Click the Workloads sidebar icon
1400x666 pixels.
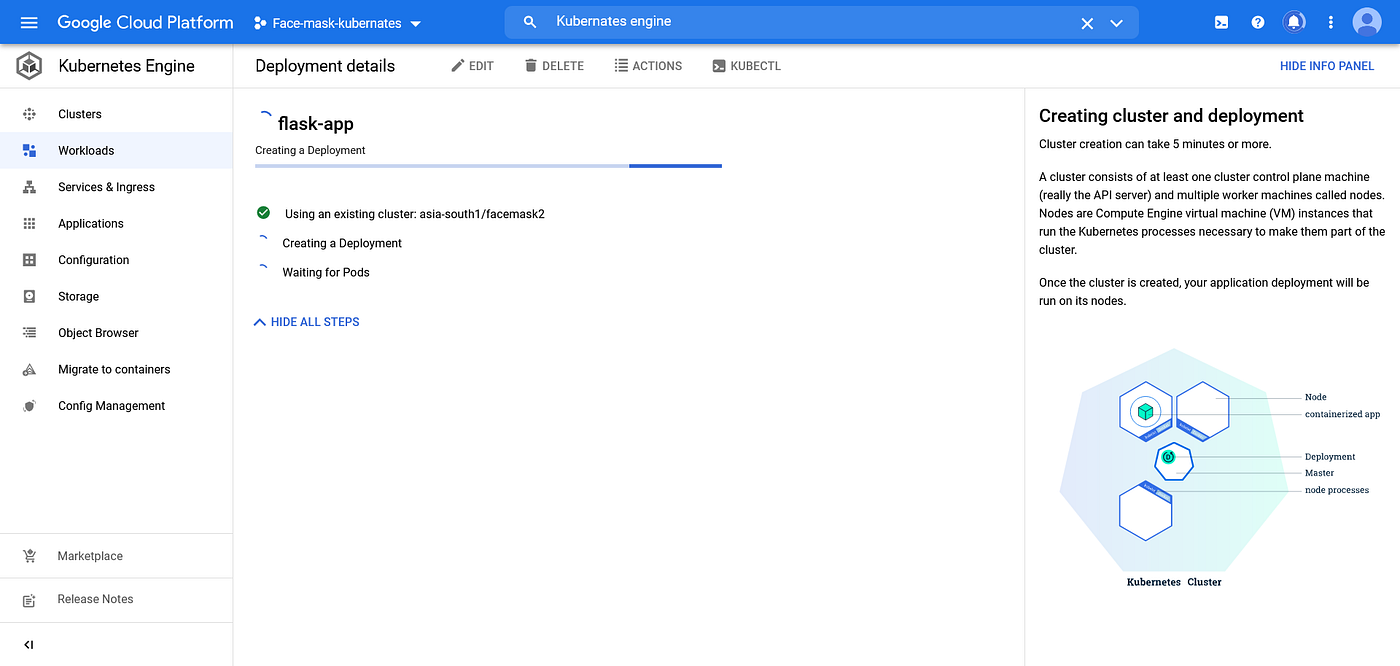(29, 150)
